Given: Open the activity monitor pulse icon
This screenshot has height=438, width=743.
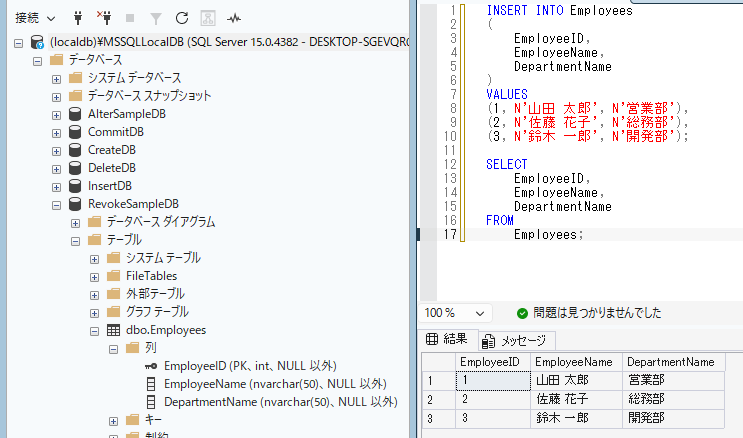Looking at the screenshot, I should point(234,18).
